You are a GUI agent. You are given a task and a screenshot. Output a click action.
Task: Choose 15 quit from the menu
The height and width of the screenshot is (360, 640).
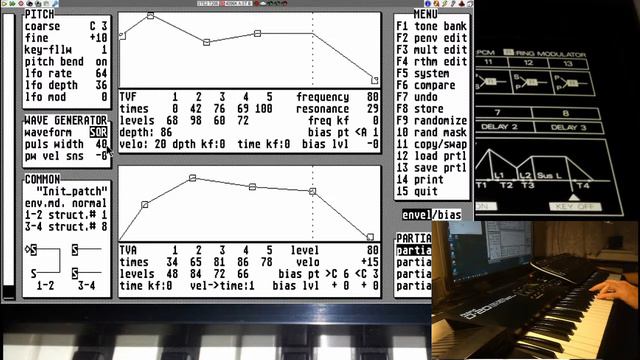click(x=417, y=192)
